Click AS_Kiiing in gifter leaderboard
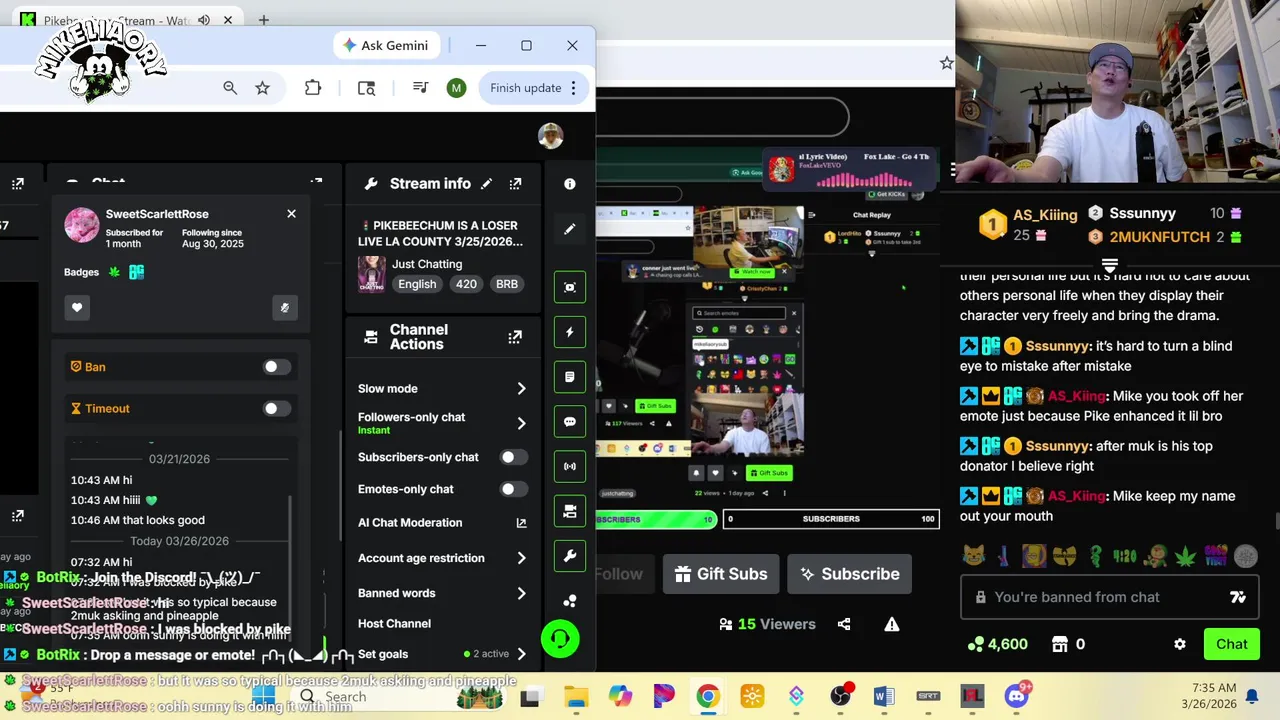The image size is (1280, 720). click(x=1045, y=215)
